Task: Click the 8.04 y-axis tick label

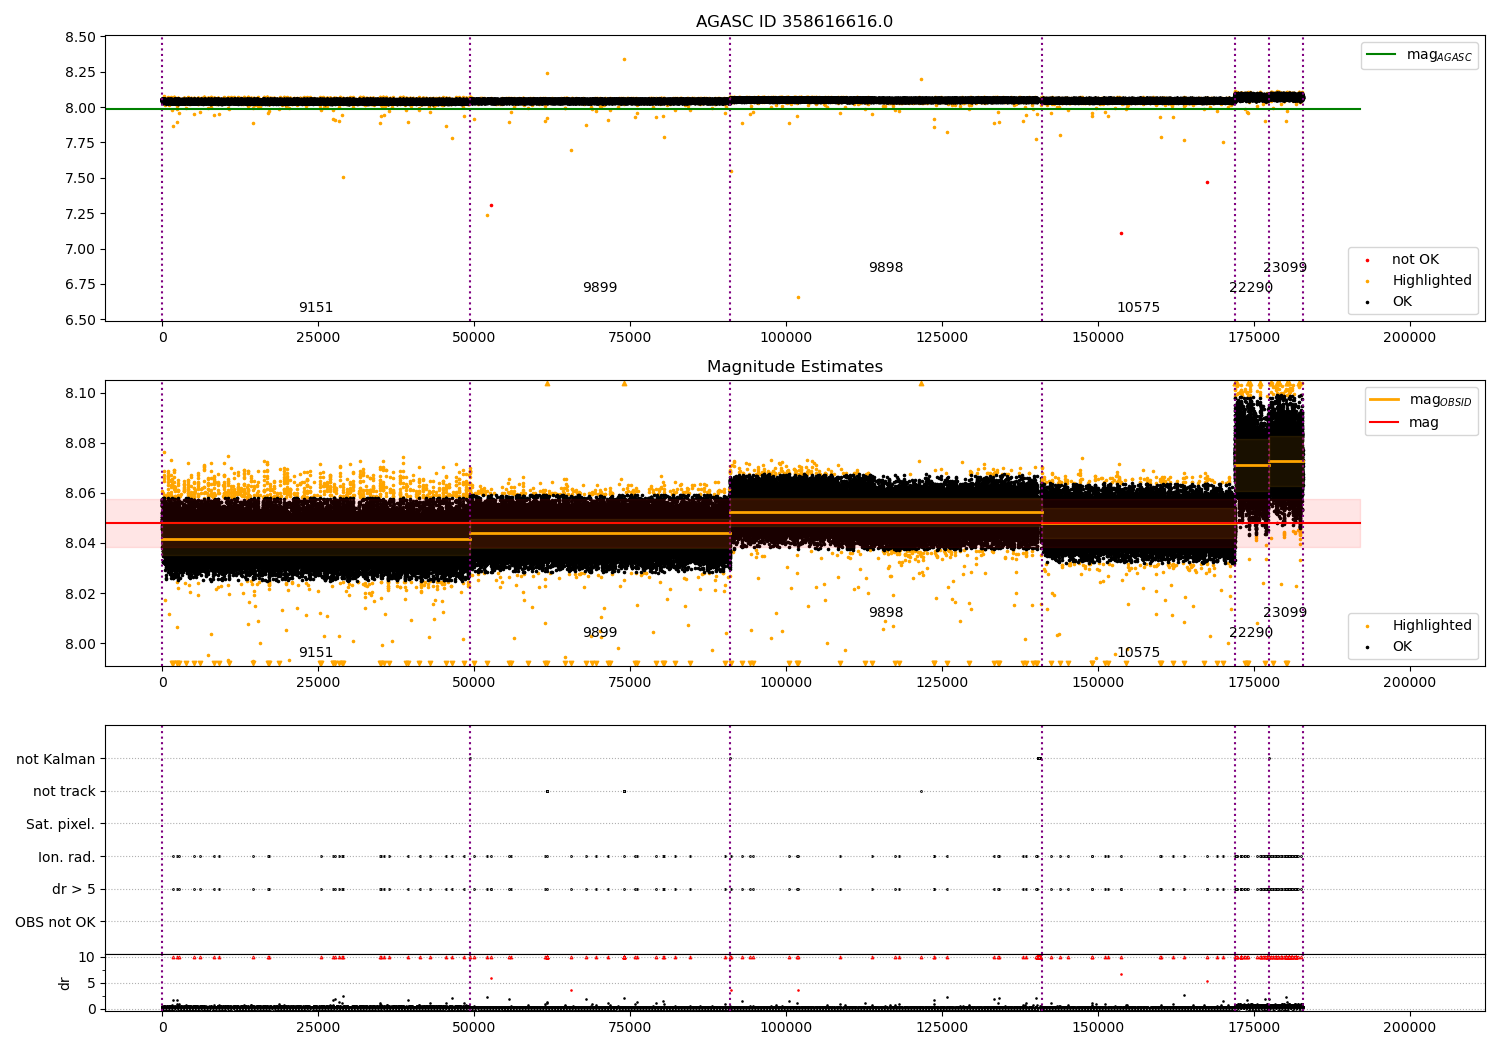Action: [80, 544]
